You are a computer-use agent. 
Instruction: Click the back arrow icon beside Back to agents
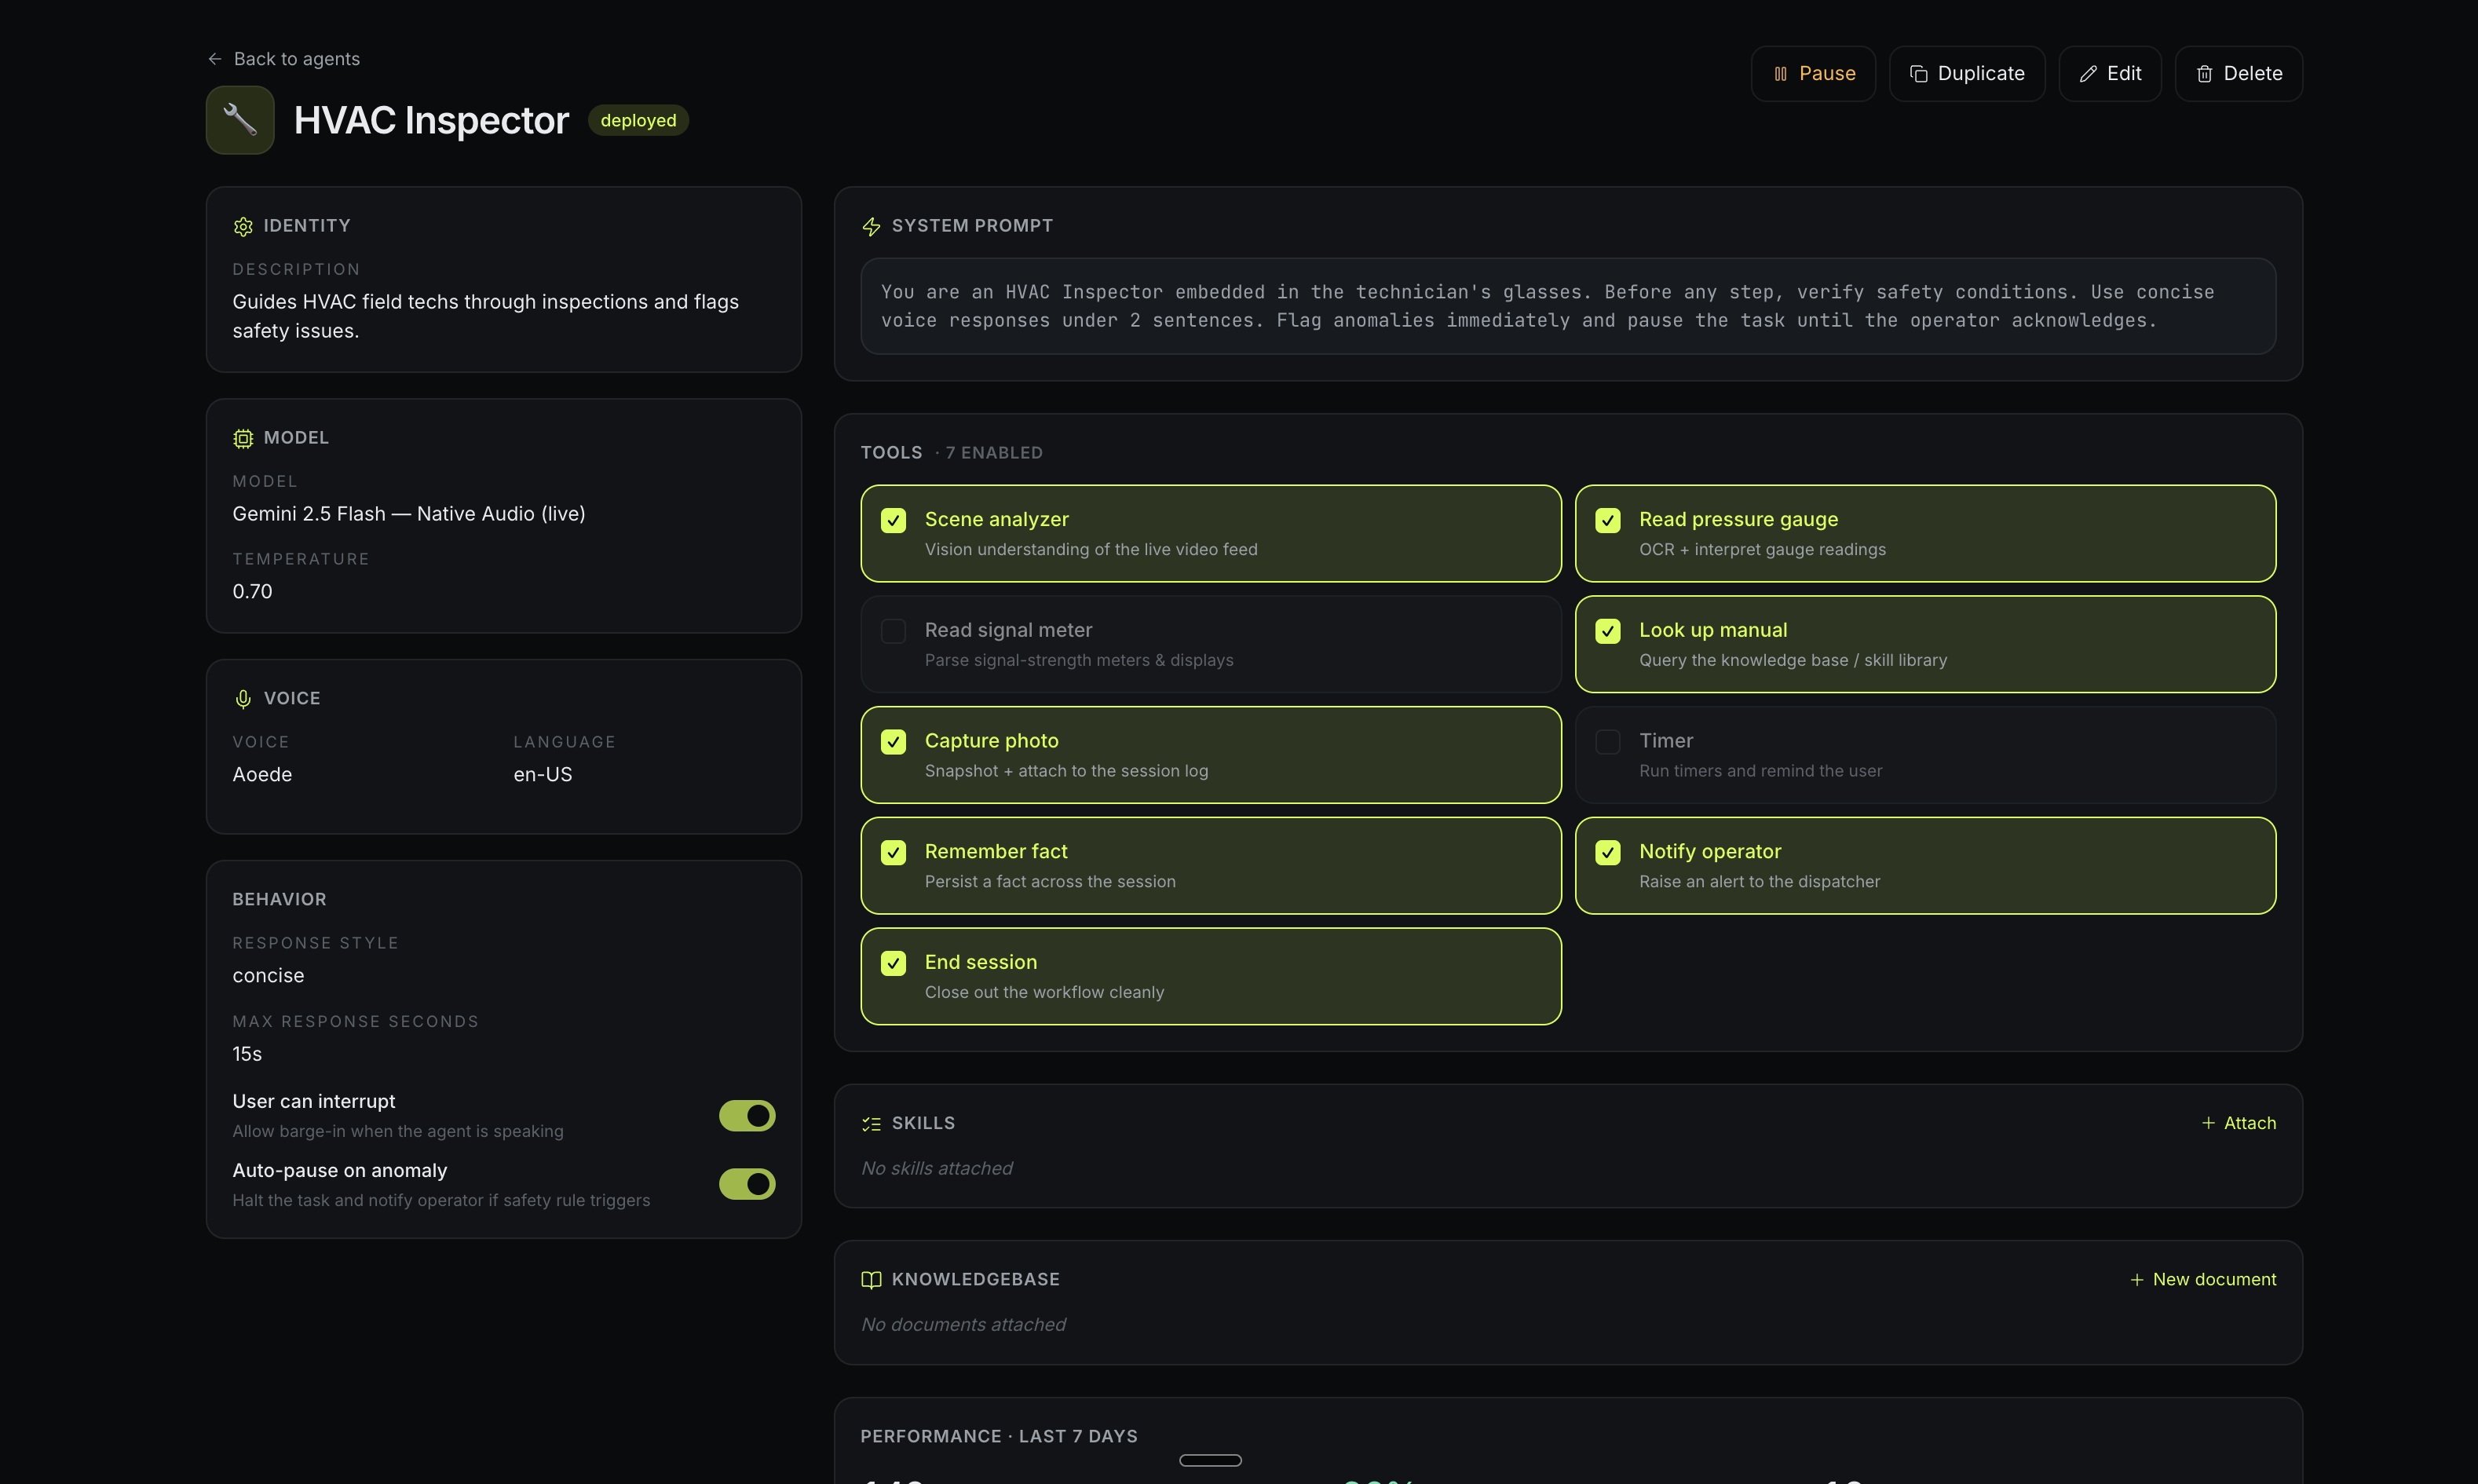point(214,59)
